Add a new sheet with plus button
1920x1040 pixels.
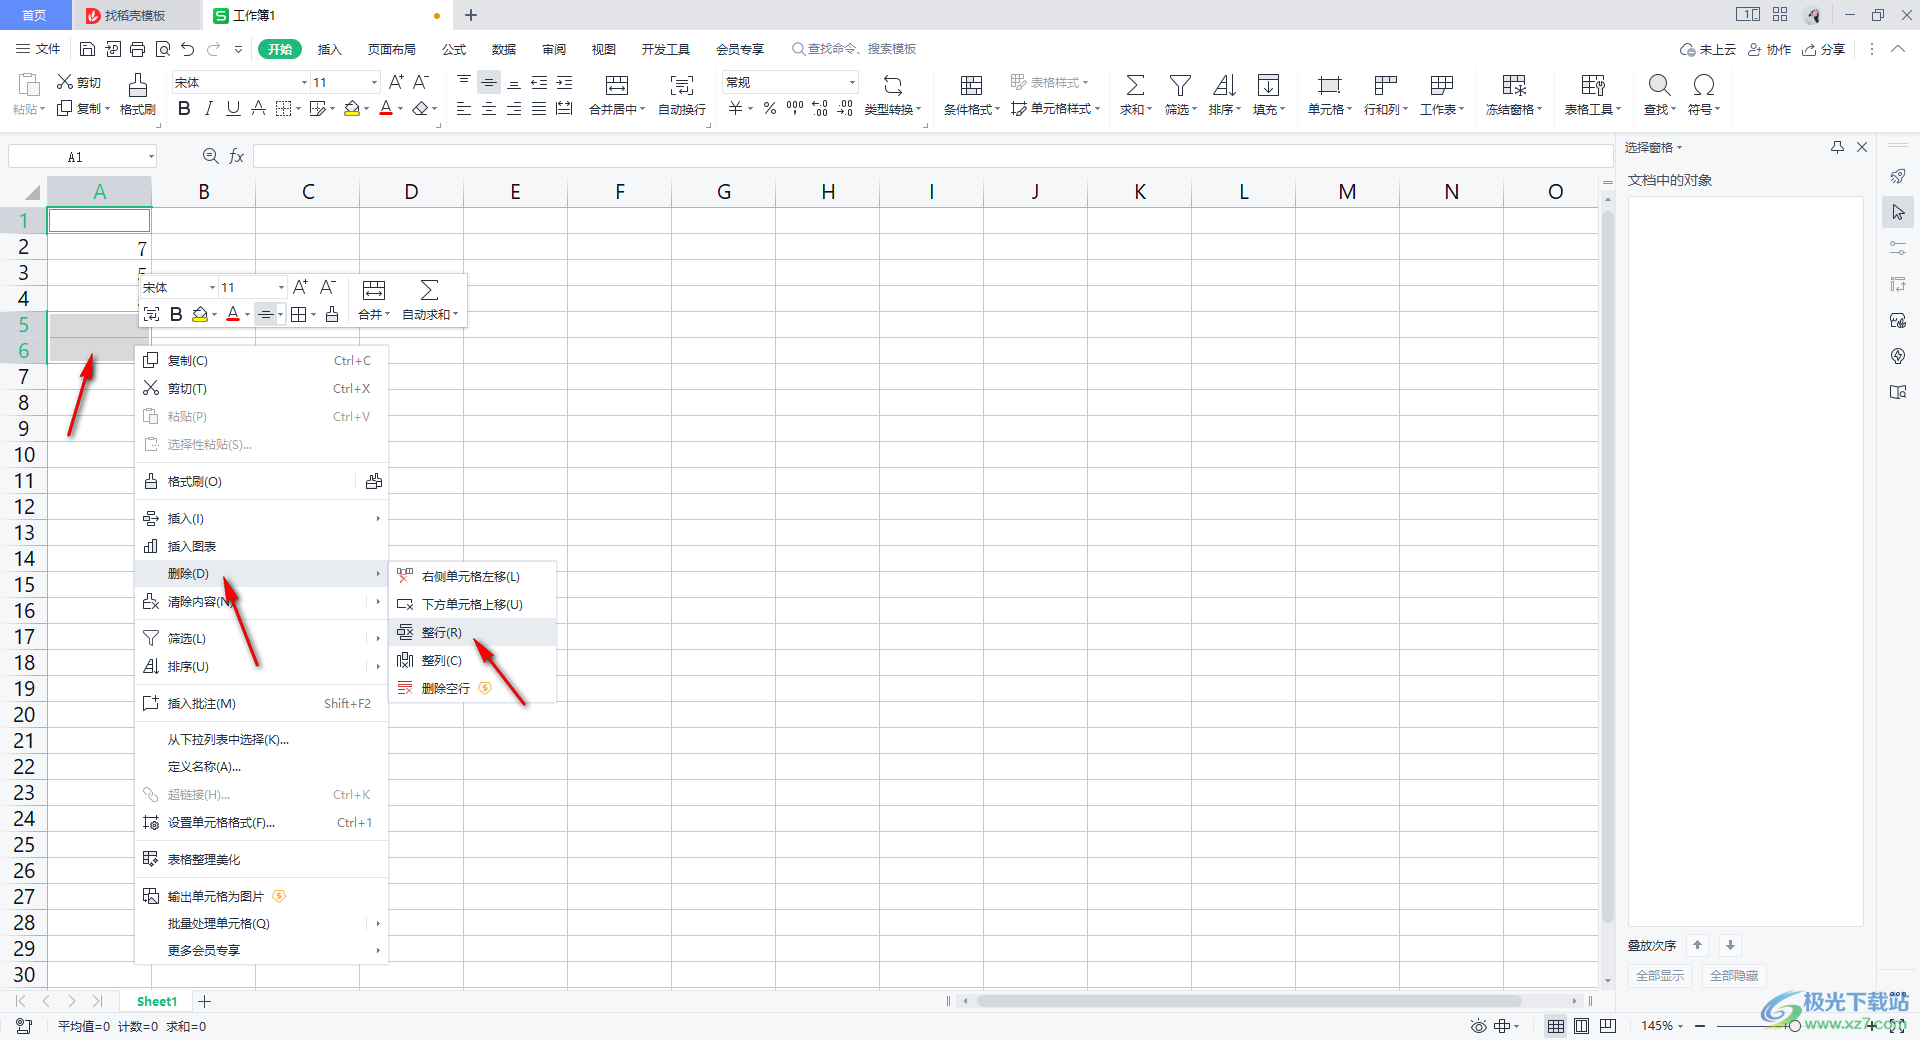(x=205, y=1001)
